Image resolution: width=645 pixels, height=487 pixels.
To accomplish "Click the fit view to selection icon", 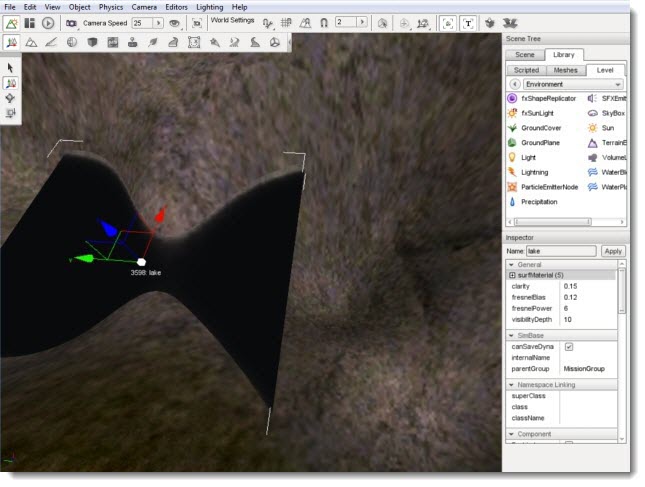I will 197,23.
